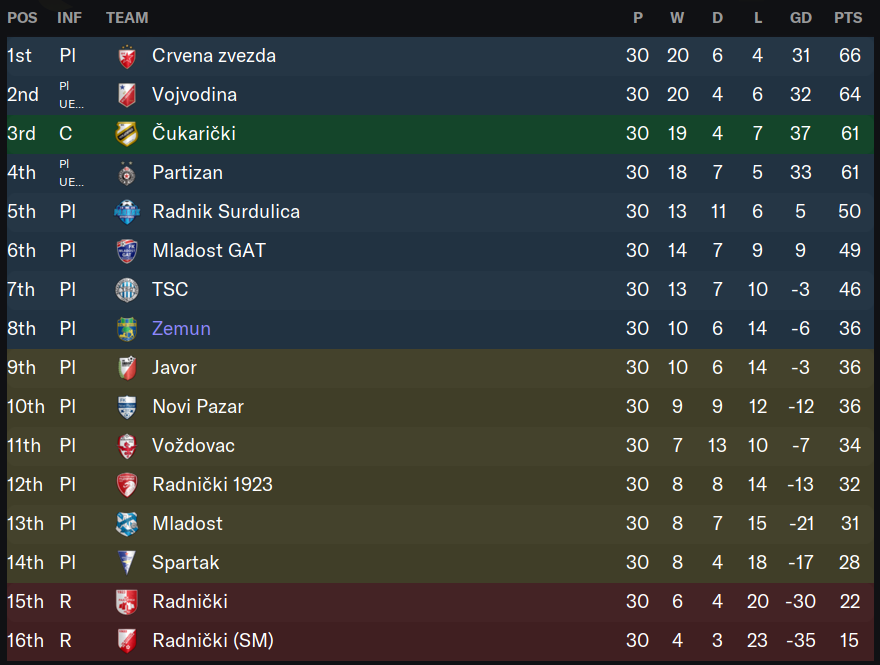Click the TEAM column header
The image size is (880, 665).
(x=127, y=18)
